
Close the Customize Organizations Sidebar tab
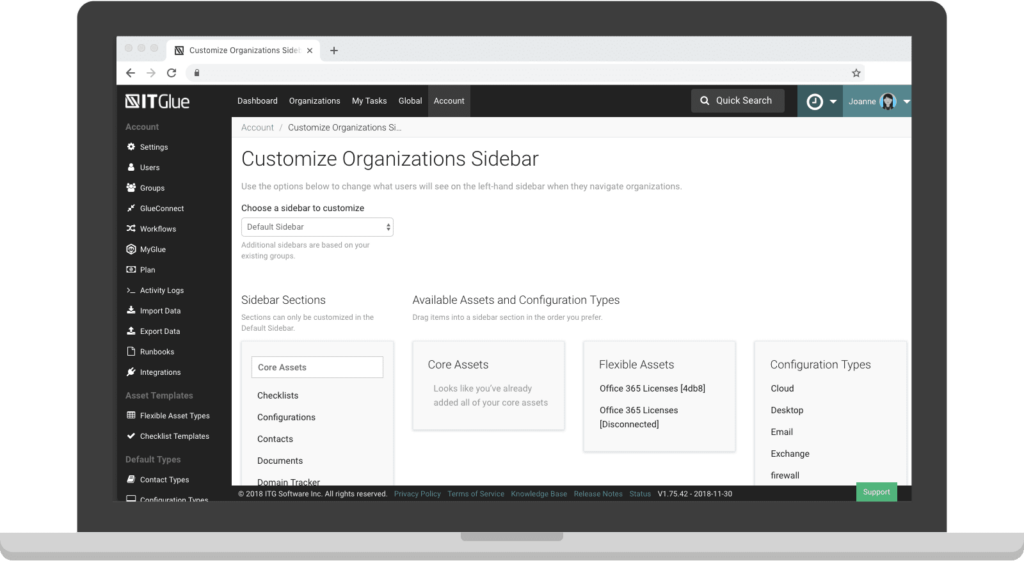coord(310,50)
